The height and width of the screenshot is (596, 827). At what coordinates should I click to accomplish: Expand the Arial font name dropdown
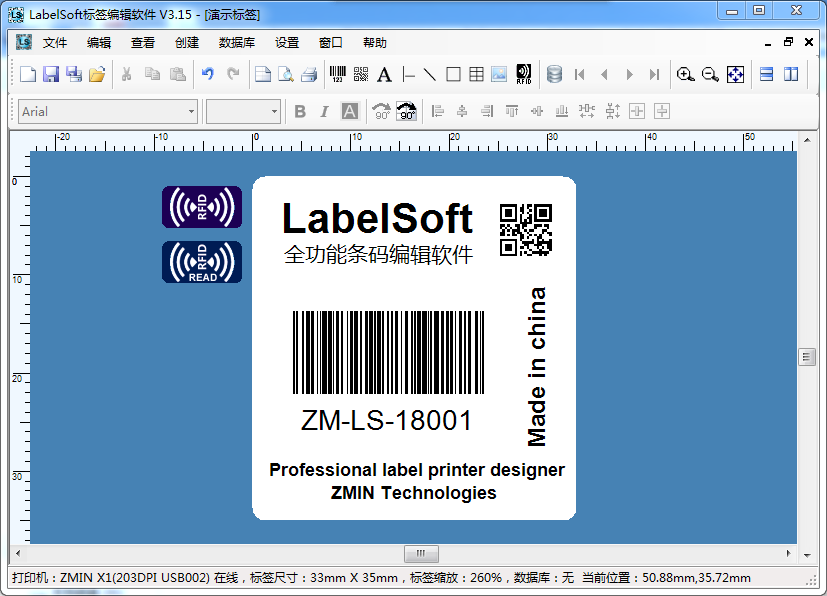191,111
